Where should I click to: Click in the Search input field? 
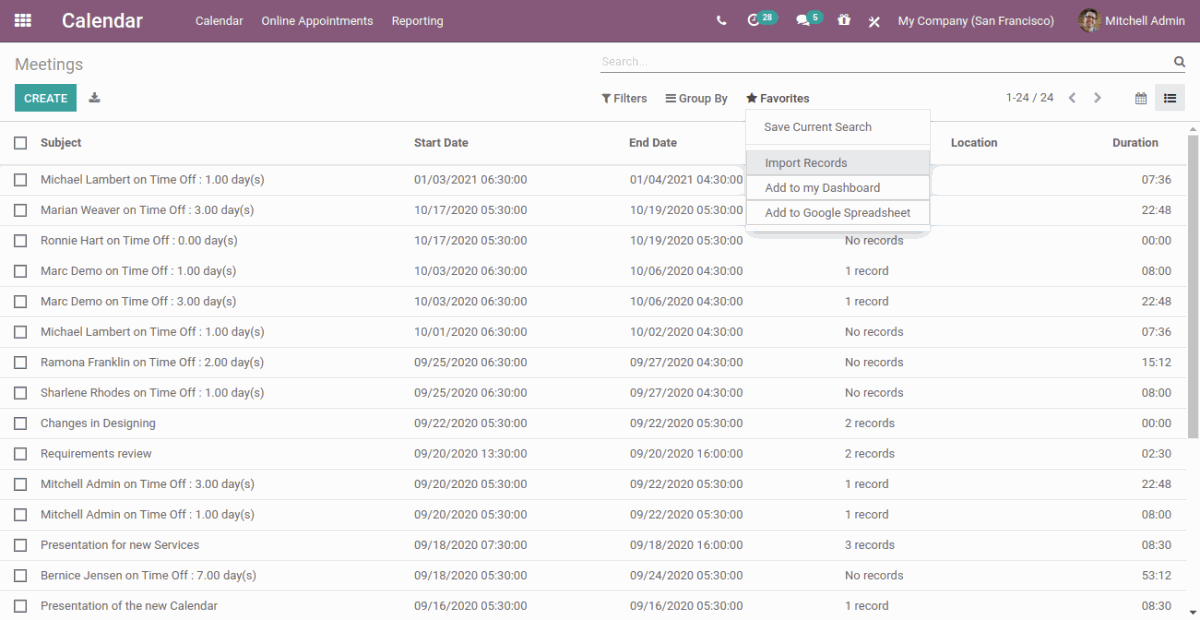coord(880,62)
